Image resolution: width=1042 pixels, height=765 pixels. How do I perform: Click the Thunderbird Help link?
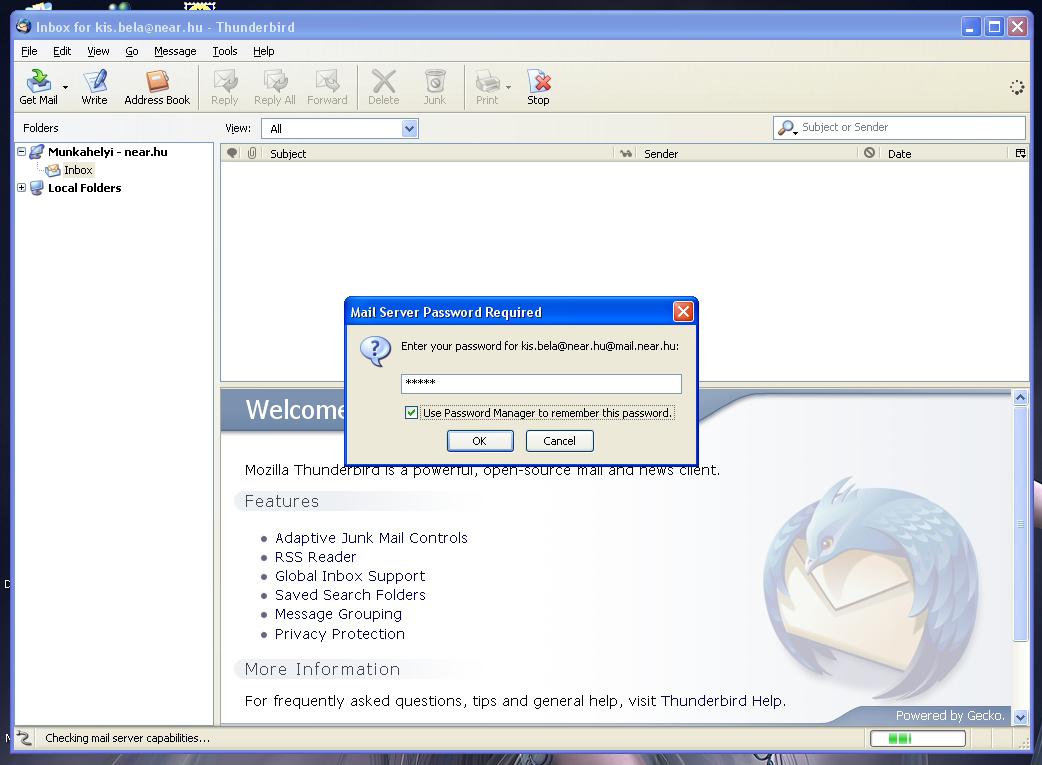coord(722,701)
